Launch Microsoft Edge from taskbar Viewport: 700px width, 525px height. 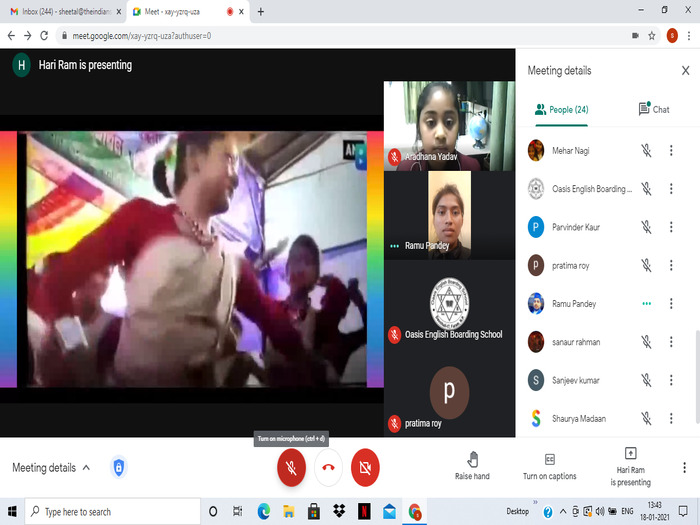point(263,512)
